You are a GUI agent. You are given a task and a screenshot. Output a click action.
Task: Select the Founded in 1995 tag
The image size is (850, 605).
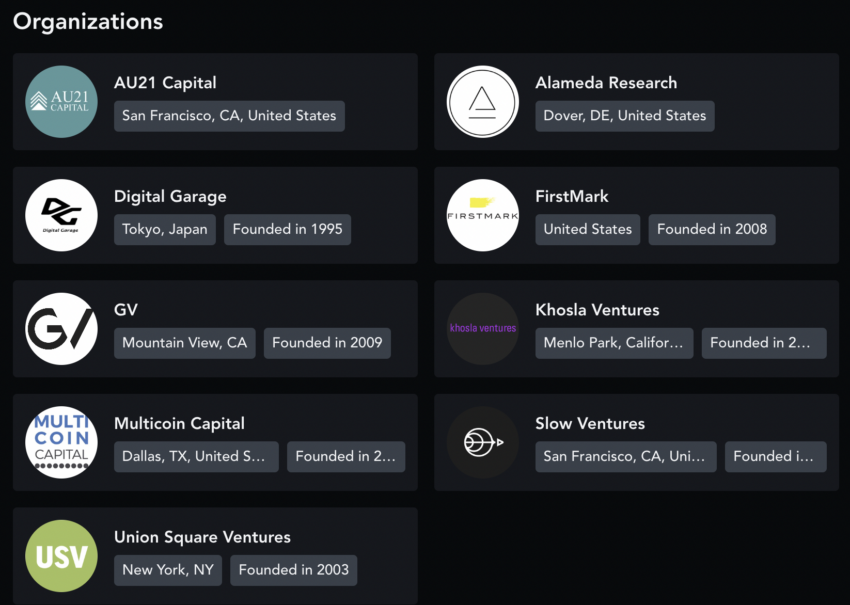[287, 229]
